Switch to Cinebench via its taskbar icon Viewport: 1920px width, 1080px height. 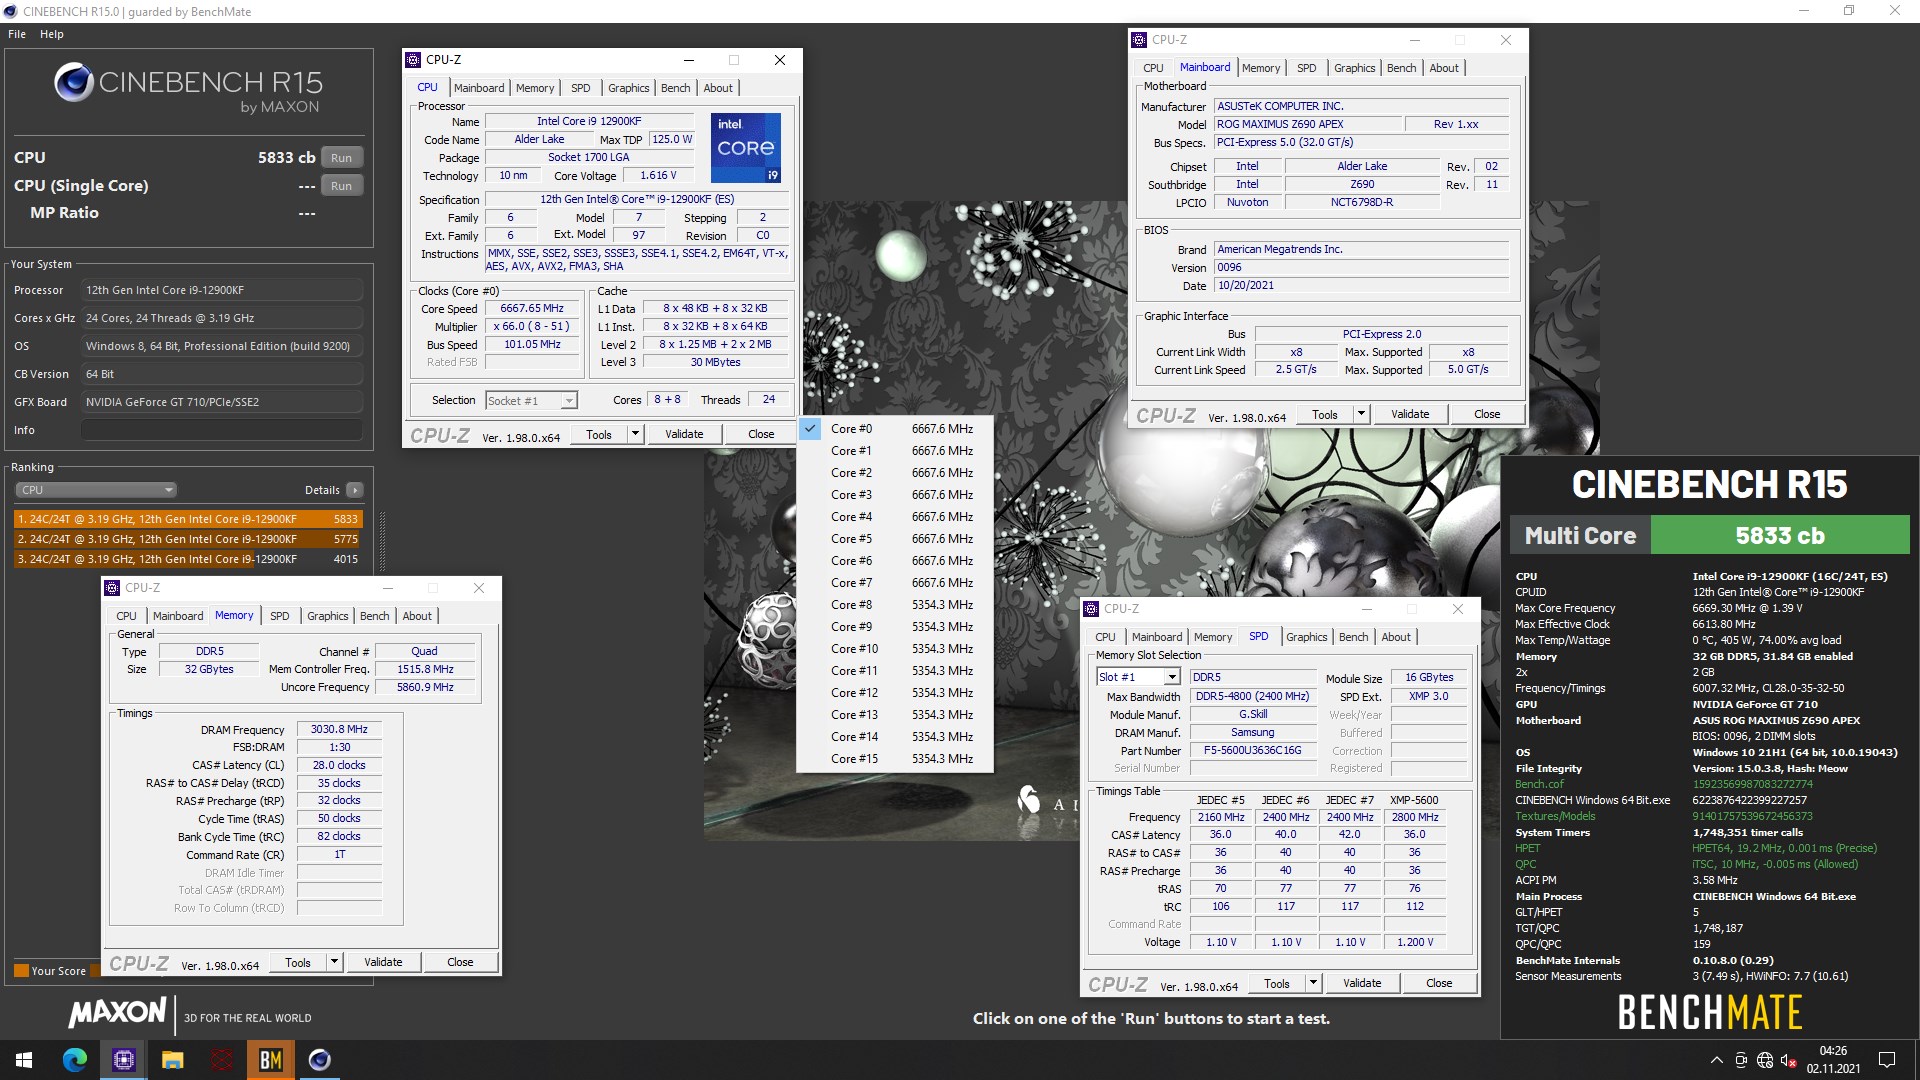319,1060
